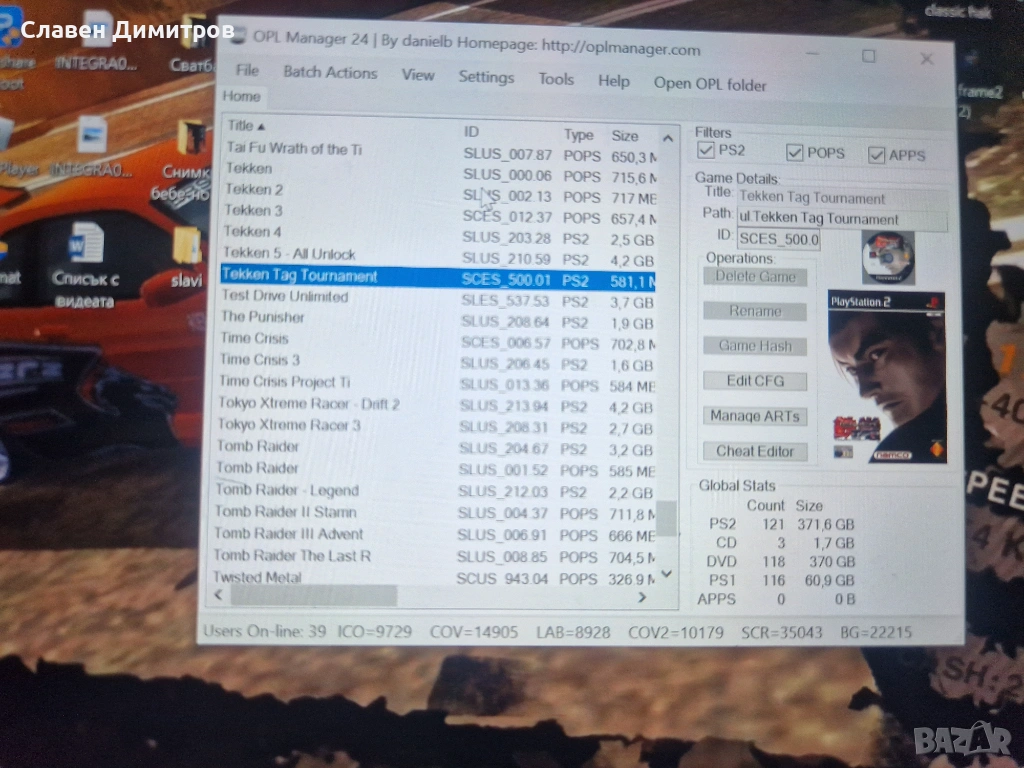The image size is (1024, 768).
Task: Select Tomb Raider The Last R row
Action: click(x=433, y=556)
